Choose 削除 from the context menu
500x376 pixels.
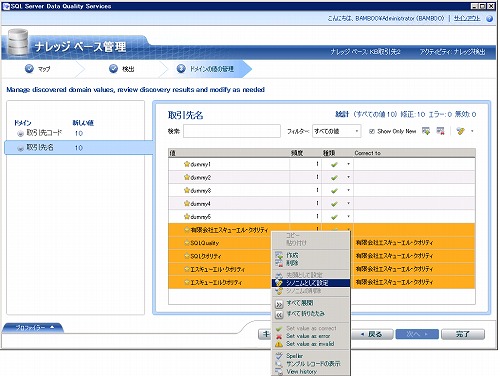tap(311, 263)
